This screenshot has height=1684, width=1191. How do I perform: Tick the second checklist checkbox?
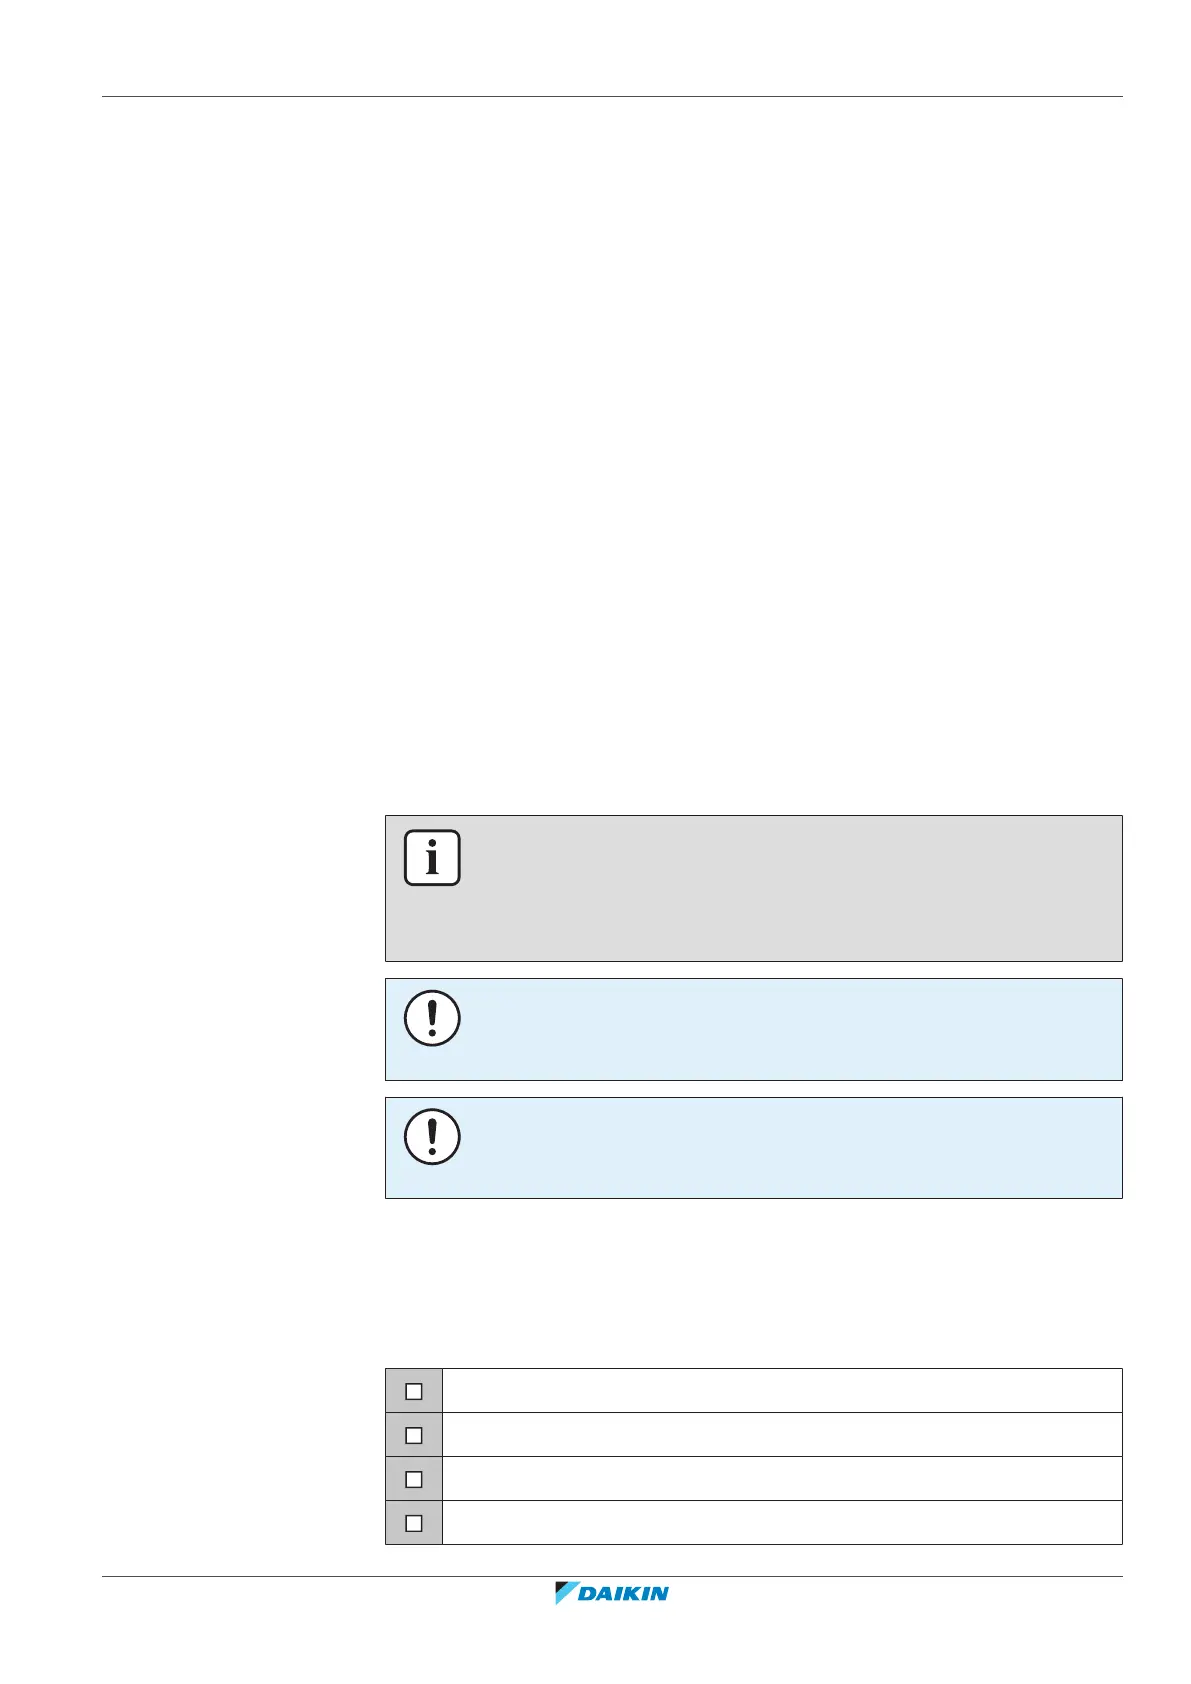tap(414, 1435)
